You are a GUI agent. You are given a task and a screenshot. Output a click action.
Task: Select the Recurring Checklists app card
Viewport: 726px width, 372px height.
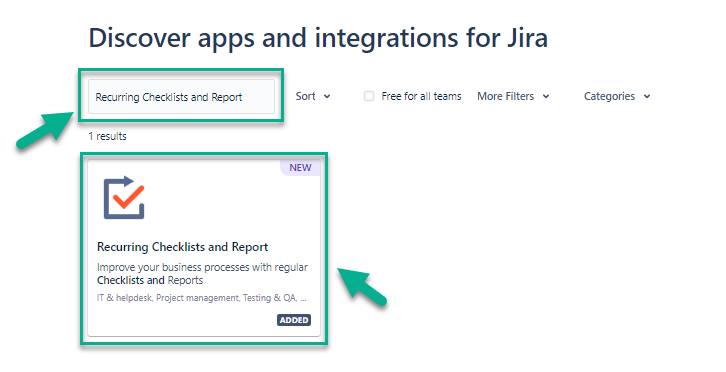(x=204, y=248)
